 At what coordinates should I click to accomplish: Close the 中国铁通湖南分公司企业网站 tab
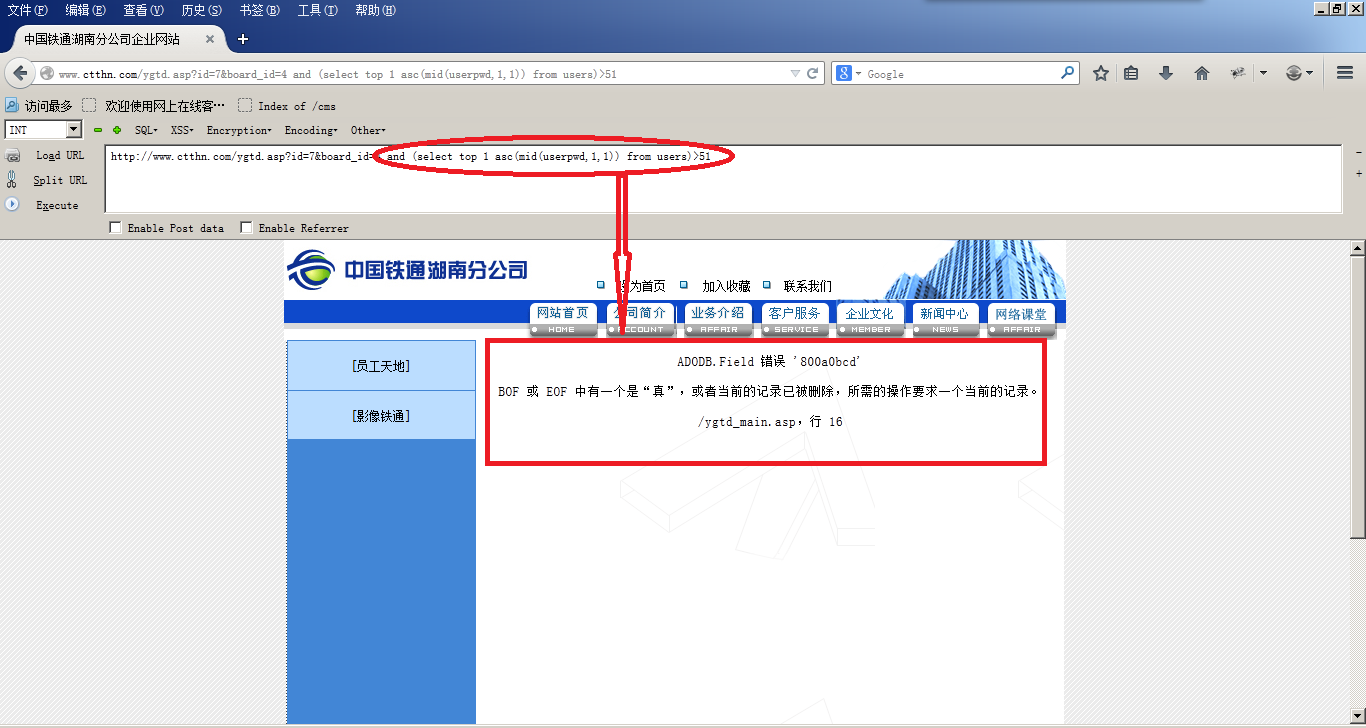[x=210, y=39]
